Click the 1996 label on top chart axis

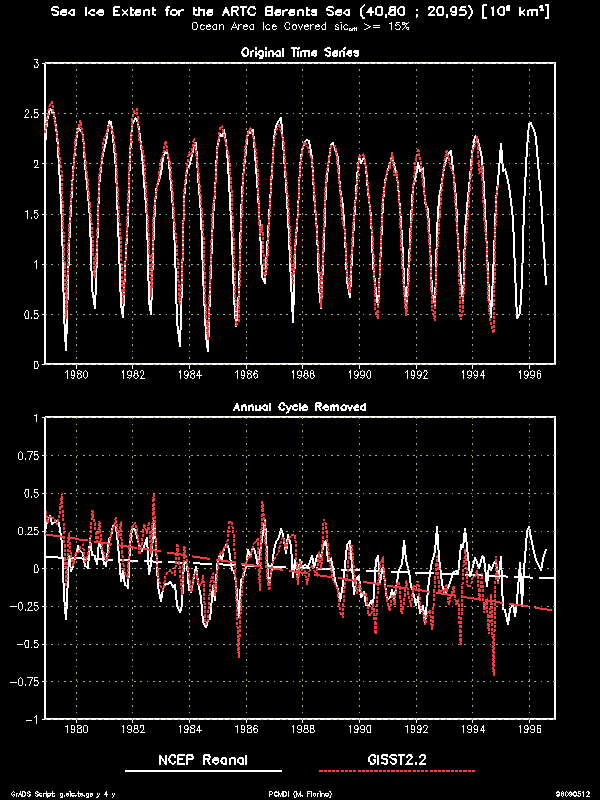tap(528, 375)
